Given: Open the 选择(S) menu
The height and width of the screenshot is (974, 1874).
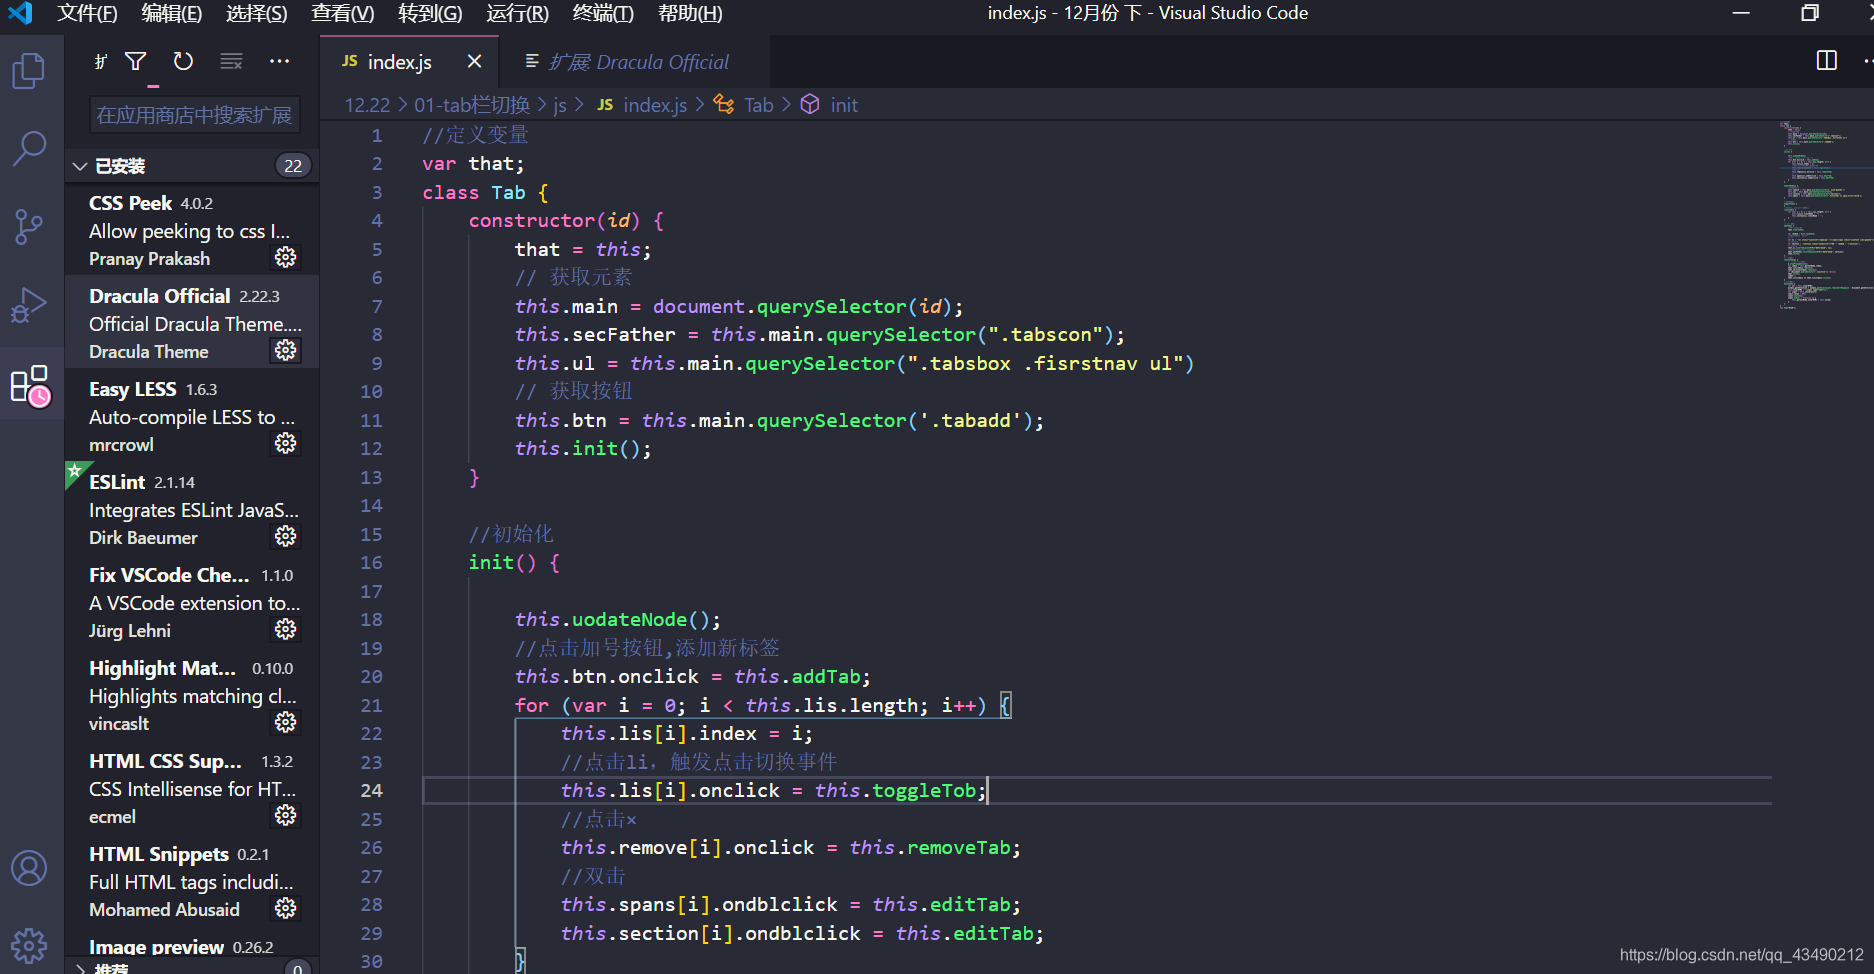Looking at the screenshot, I should (x=256, y=13).
